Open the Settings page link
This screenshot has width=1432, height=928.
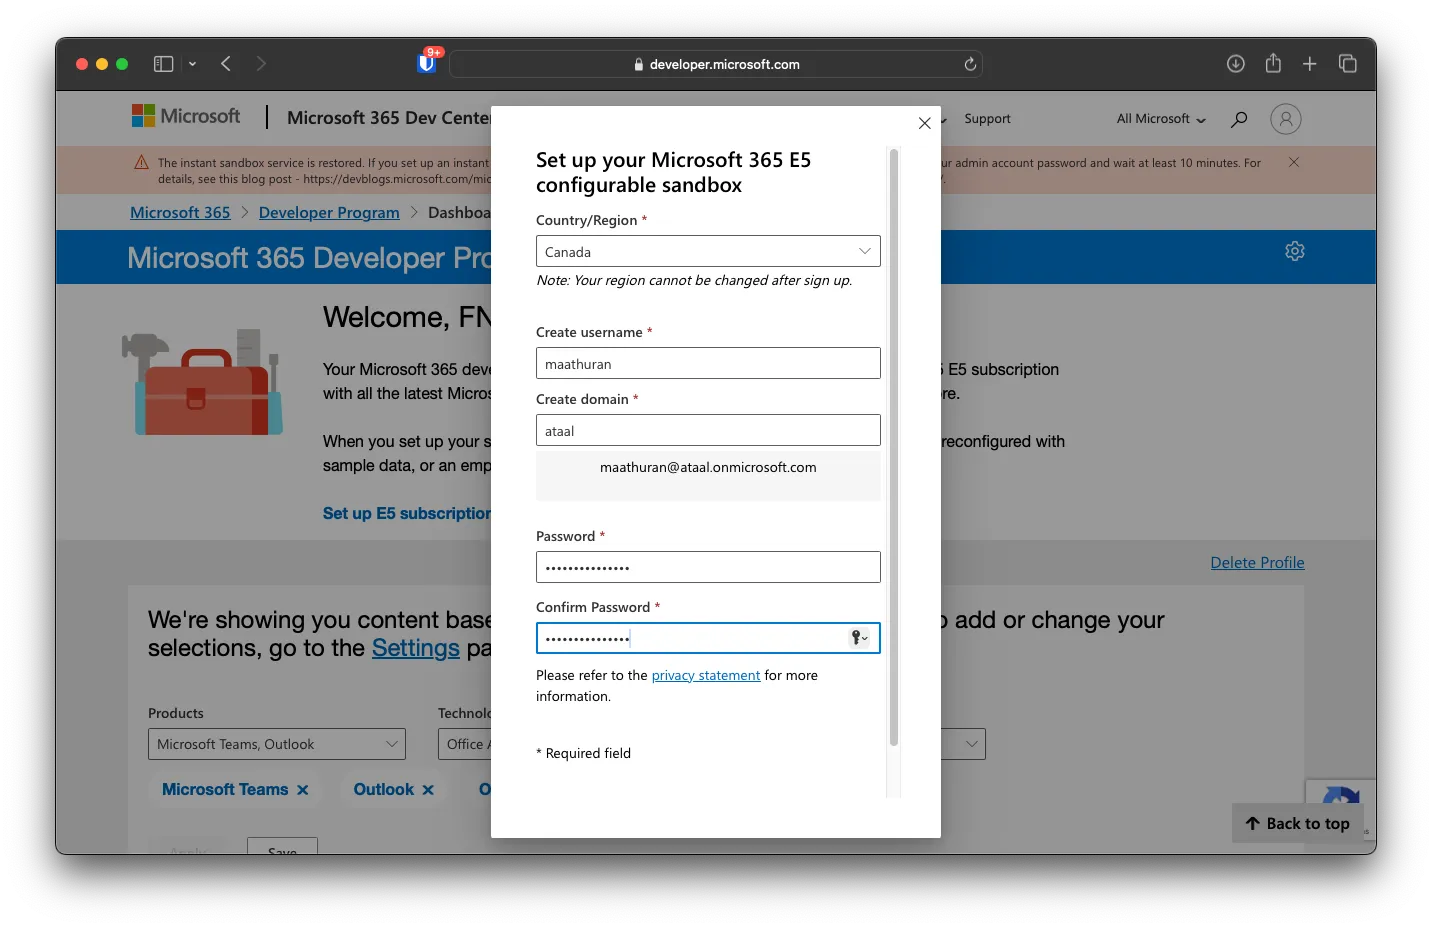click(x=416, y=648)
